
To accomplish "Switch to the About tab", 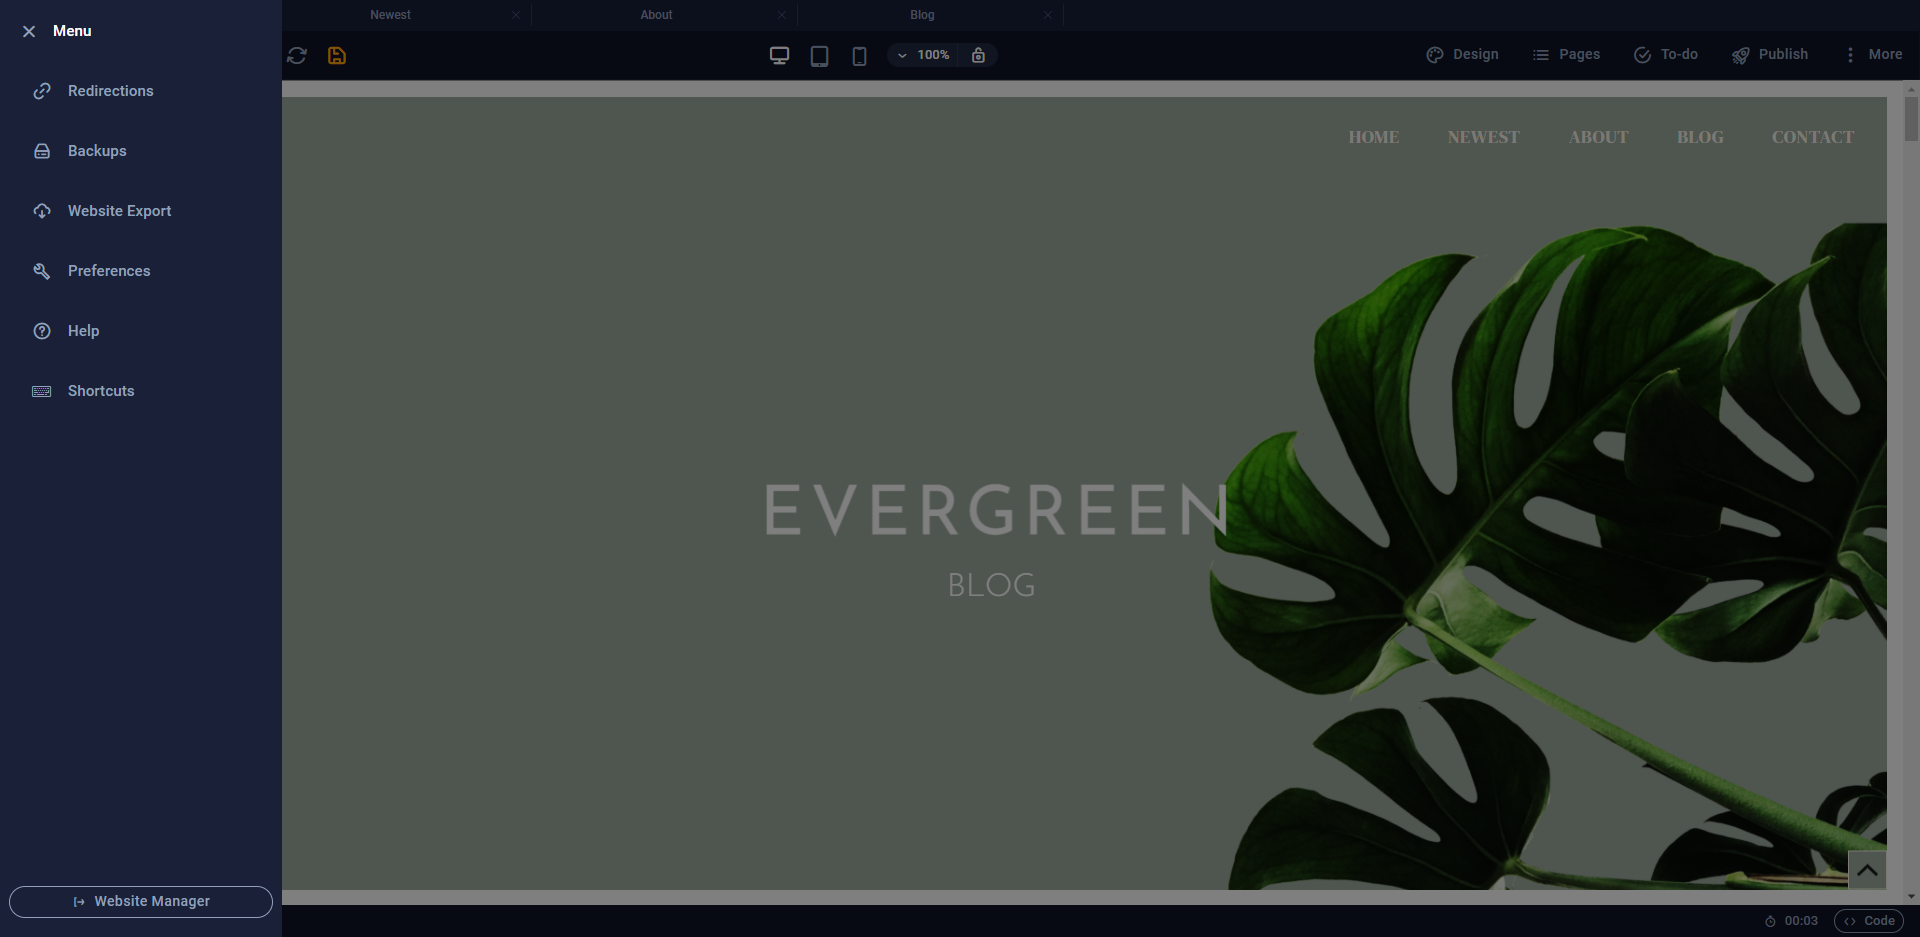I will pyautogui.click(x=656, y=15).
